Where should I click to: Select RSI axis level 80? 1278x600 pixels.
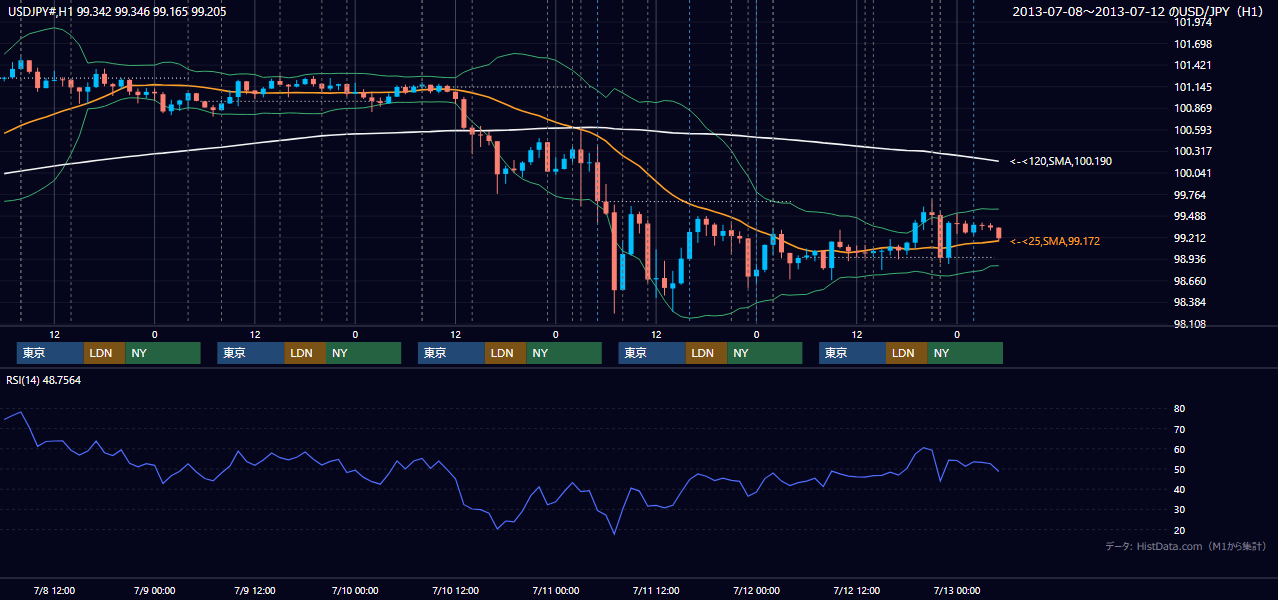point(1180,409)
